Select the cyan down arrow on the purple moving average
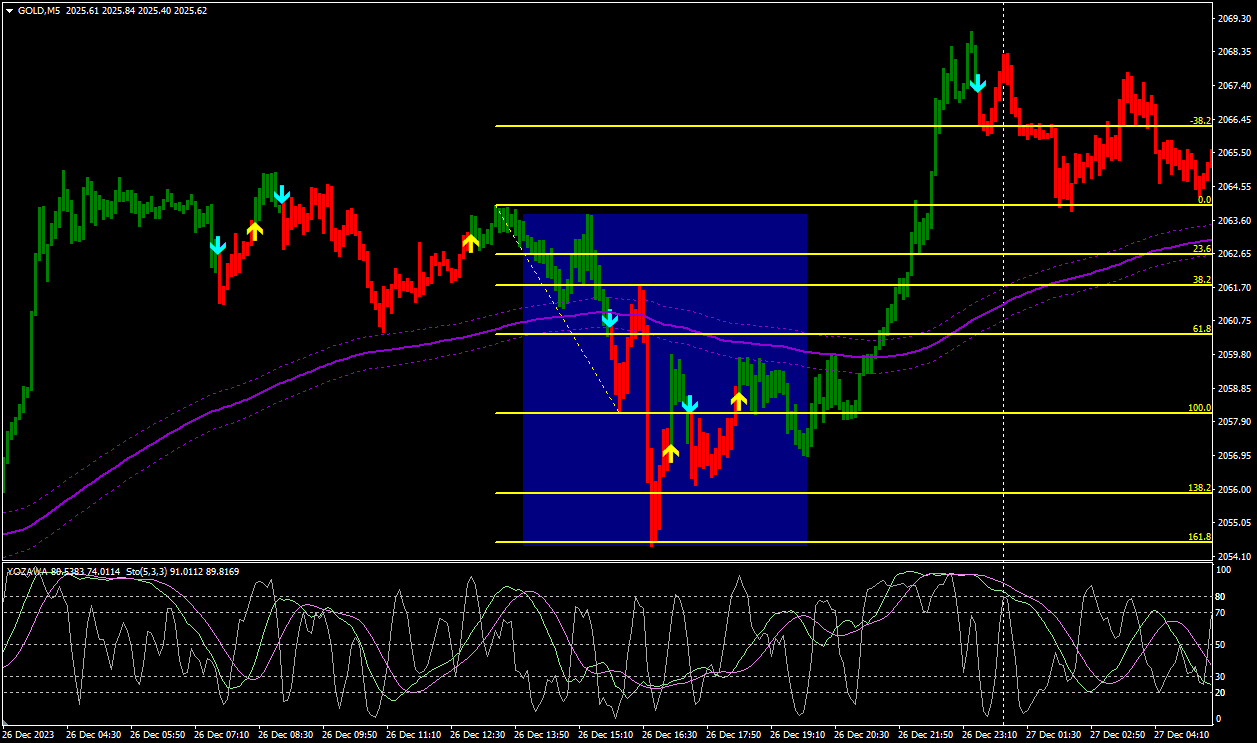This screenshot has width=1257, height=743. click(x=609, y=320)
